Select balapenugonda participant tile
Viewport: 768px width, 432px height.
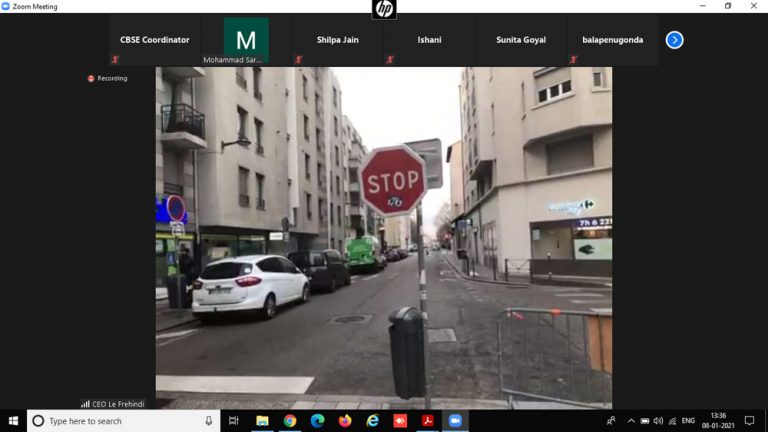pos(613,40)
